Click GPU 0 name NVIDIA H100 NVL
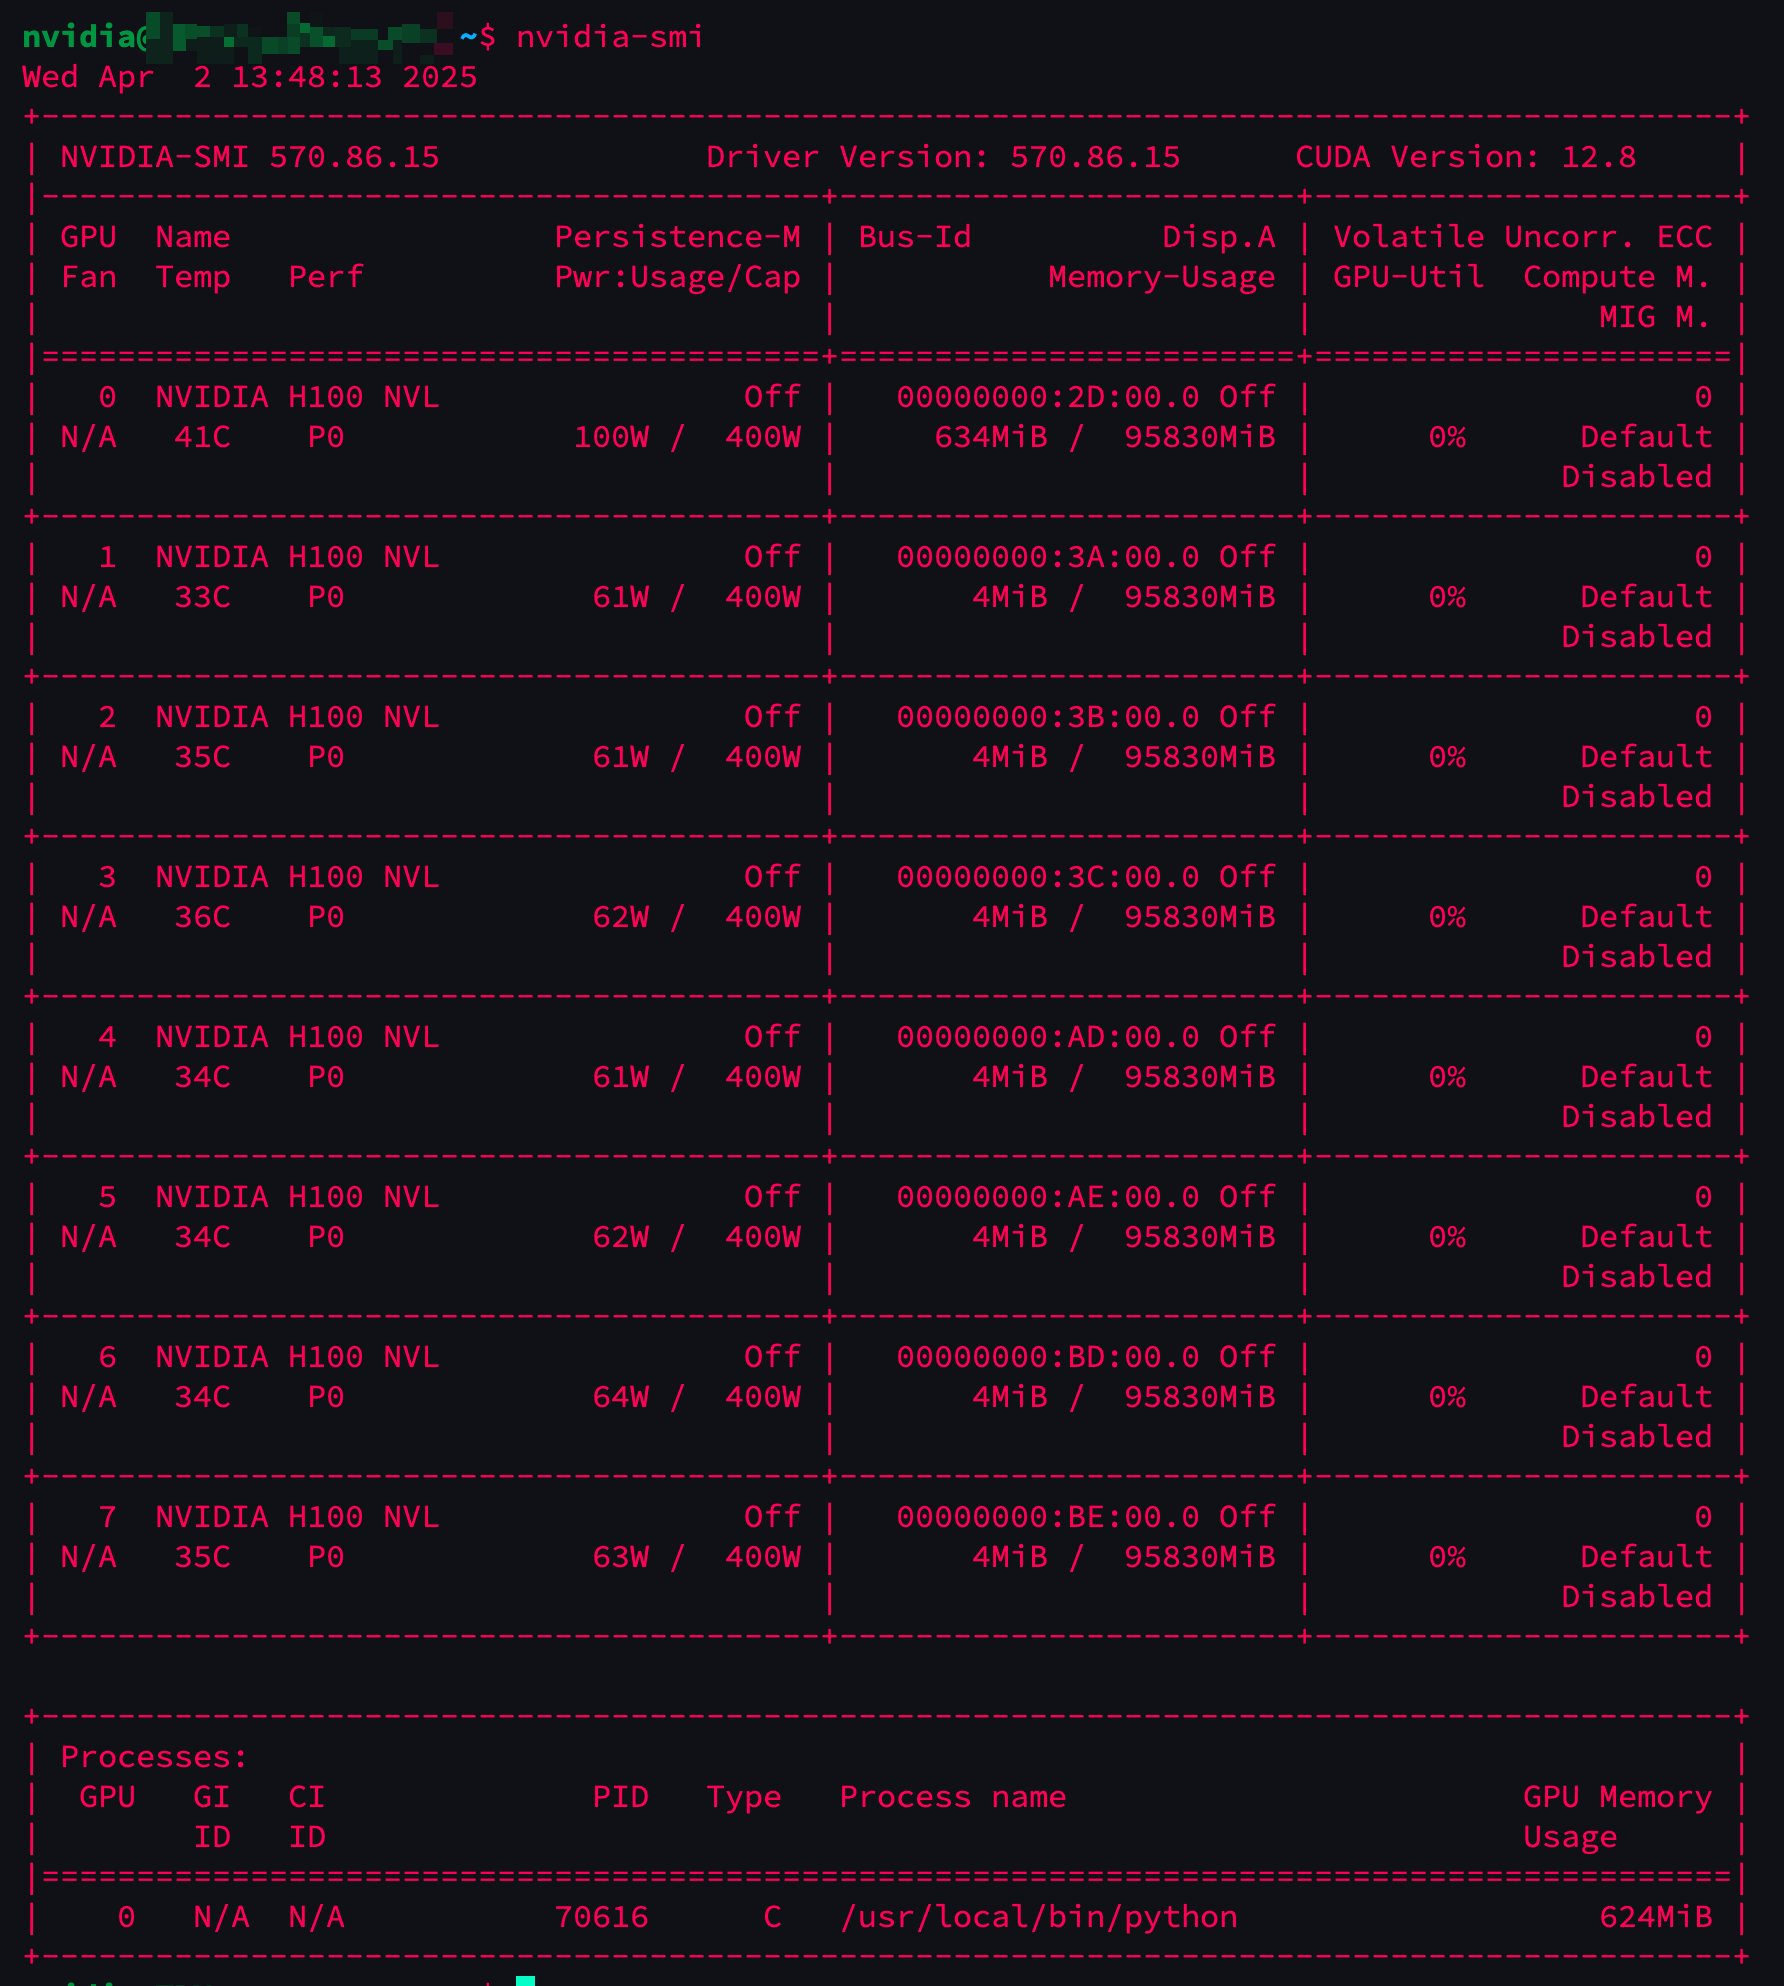 click(x=297, y=397)
